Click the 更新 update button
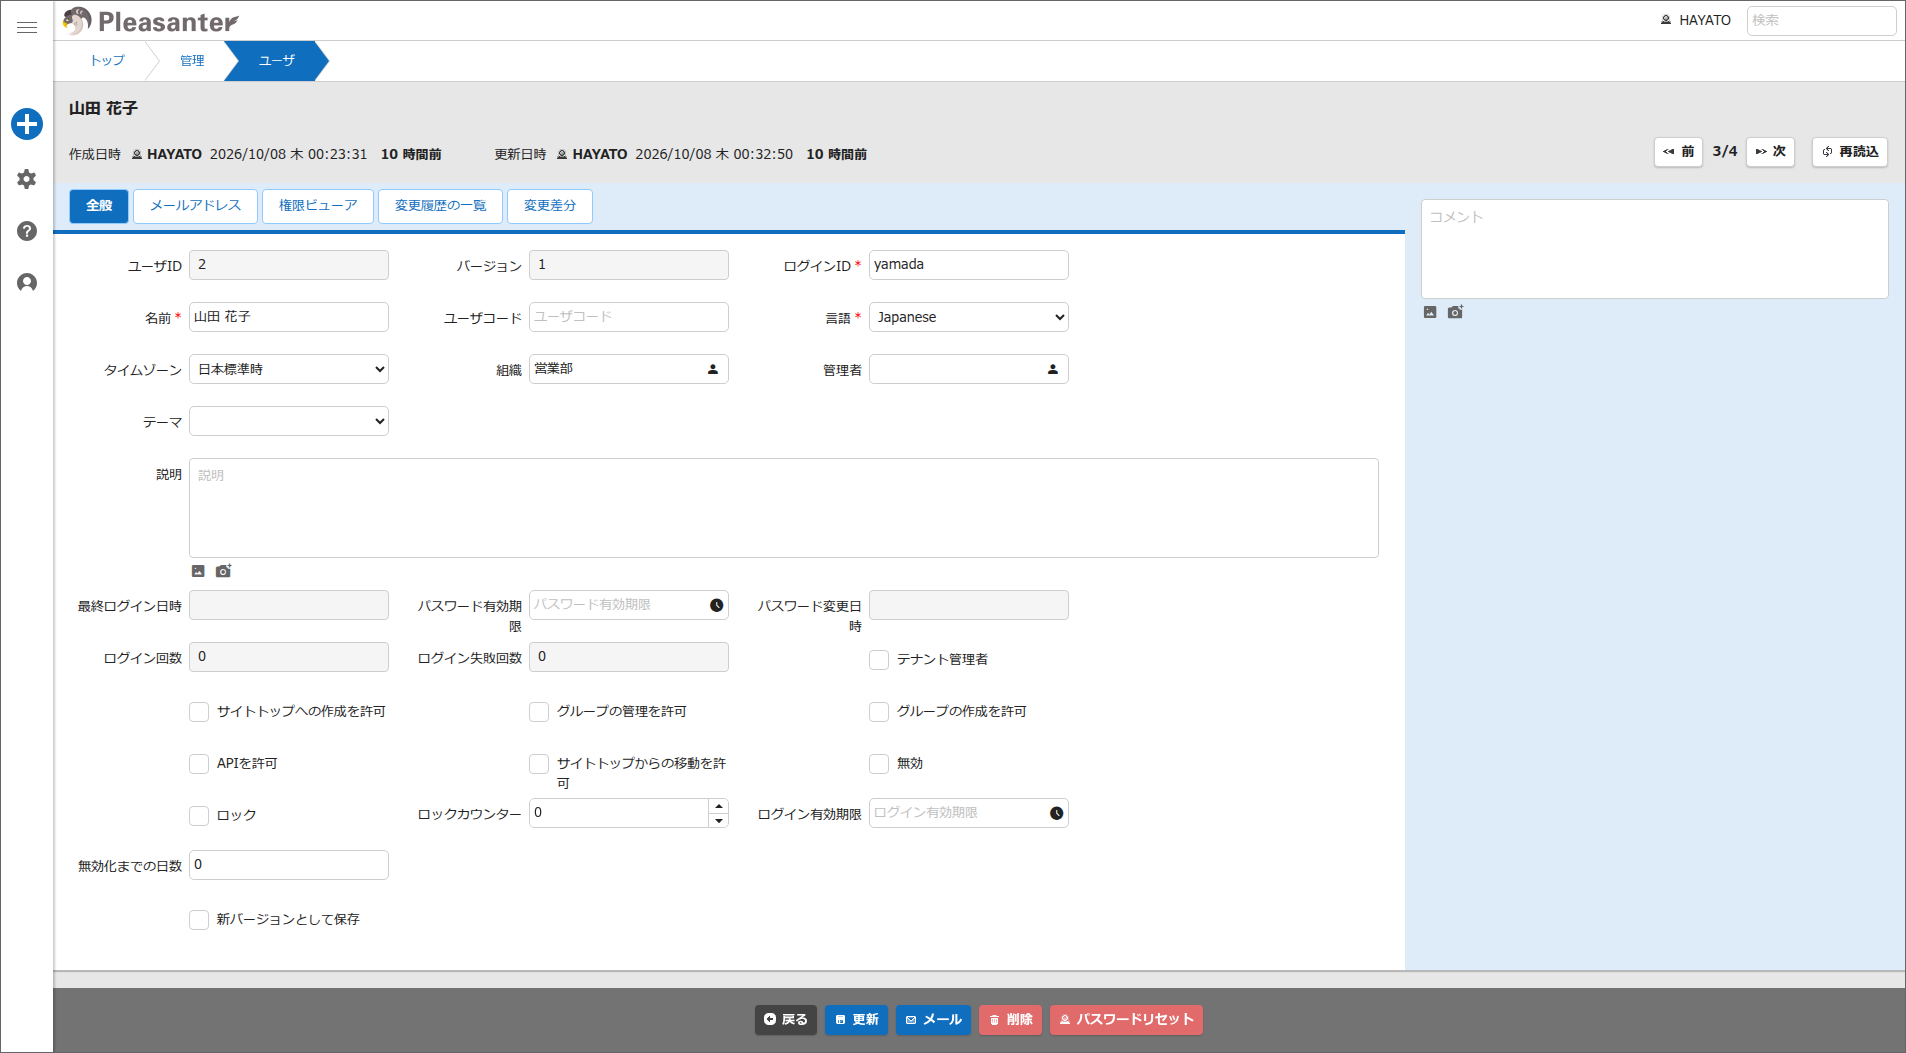The width and height of the screenshot is (1906, 1053). pos(856,1020)
